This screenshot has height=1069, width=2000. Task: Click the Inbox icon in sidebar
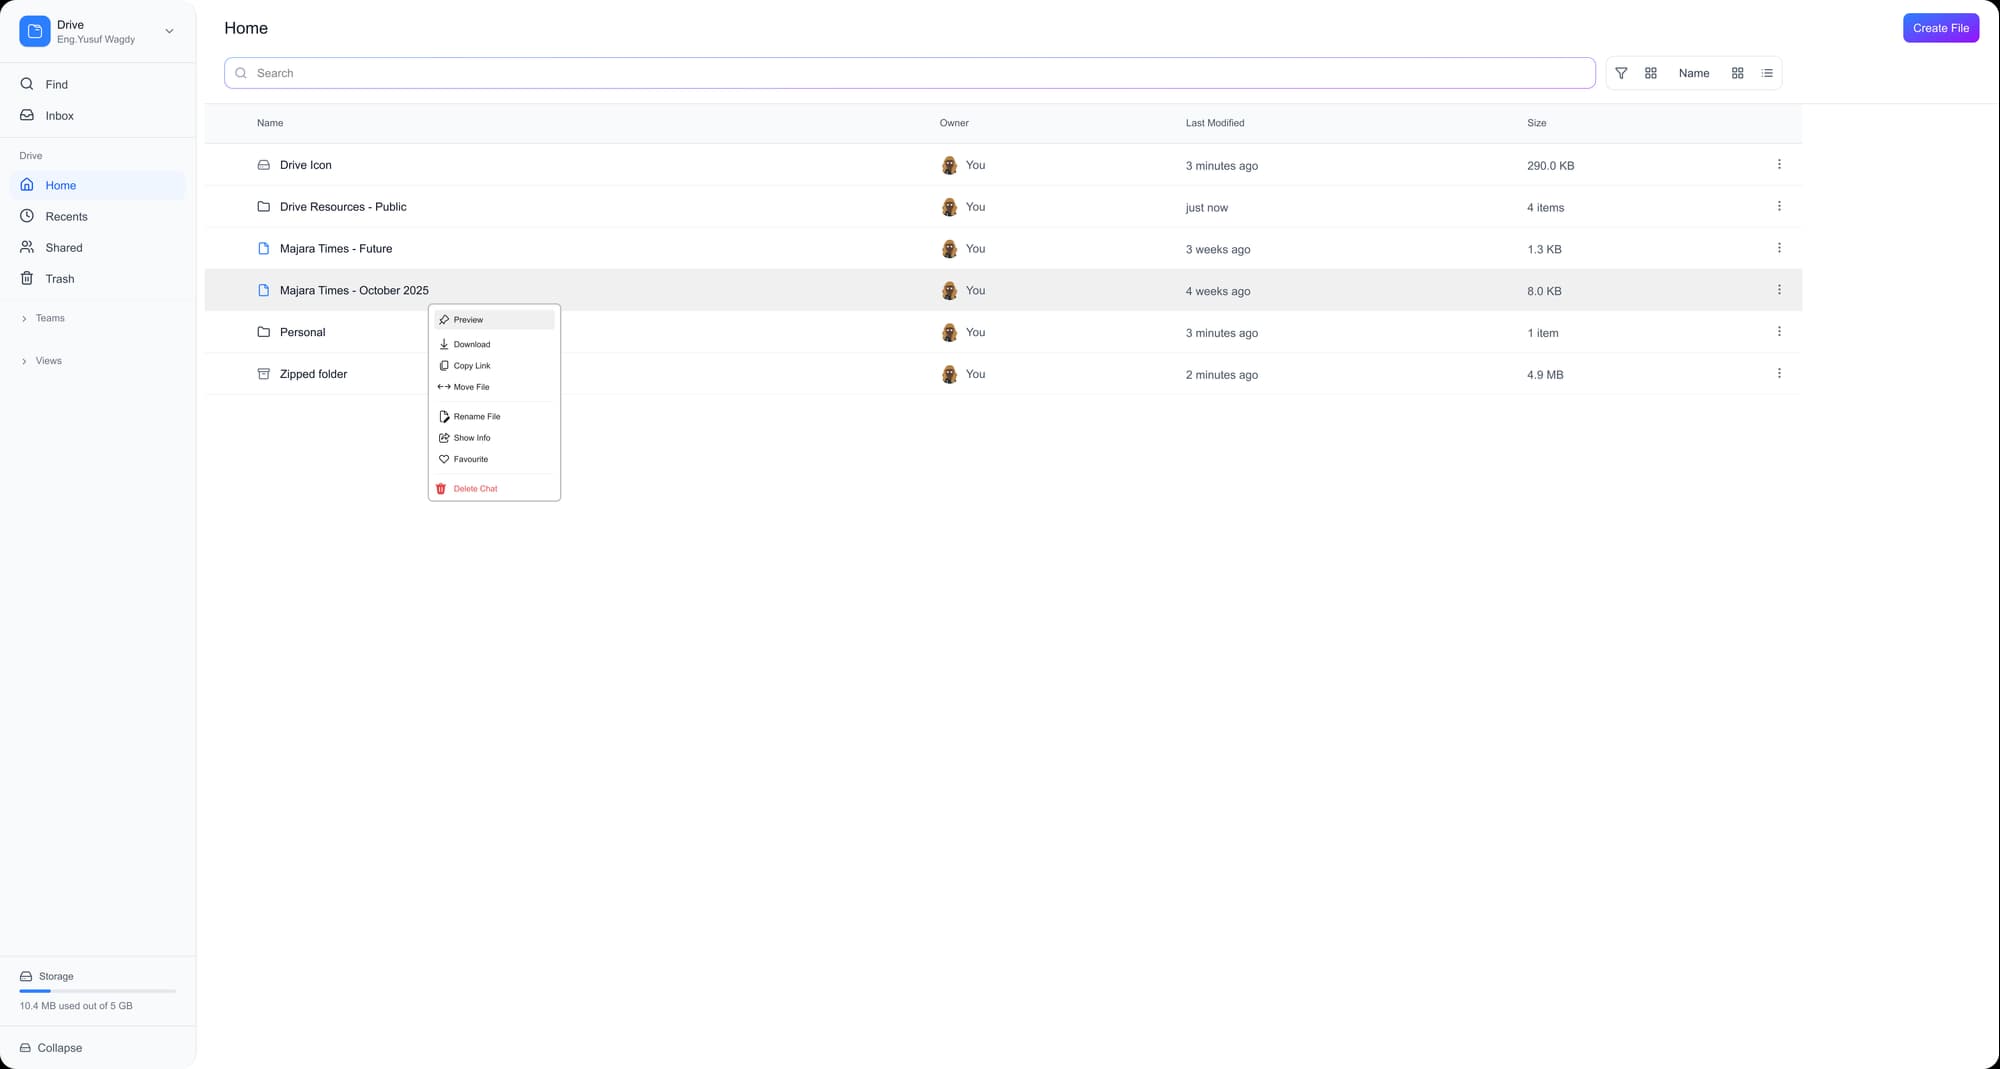pyautogui.click(x=27, y=115)
